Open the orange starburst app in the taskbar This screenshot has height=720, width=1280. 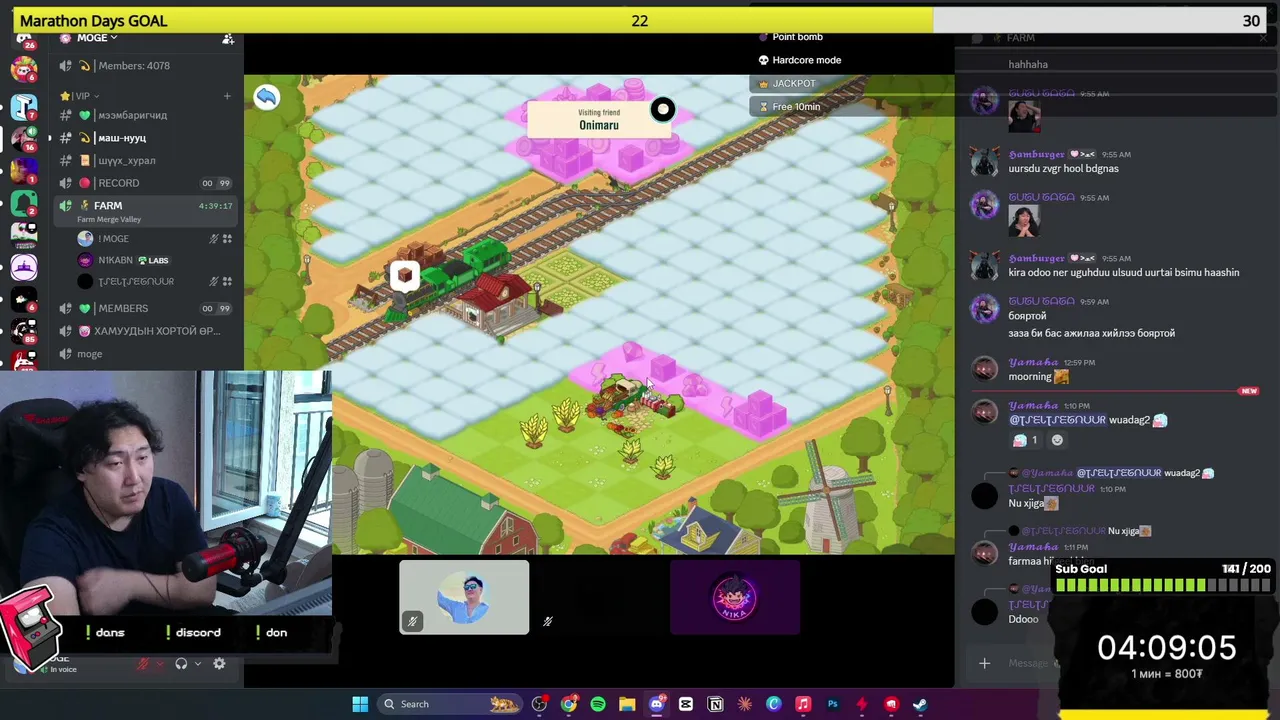(744, 704)
